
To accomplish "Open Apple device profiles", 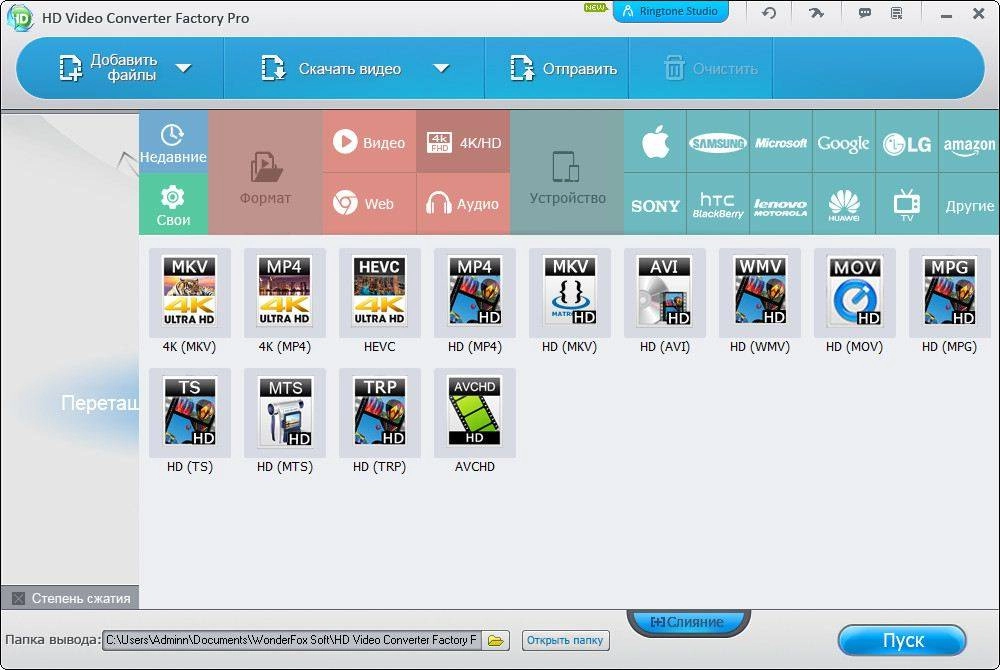I will (x=655, y=142).
